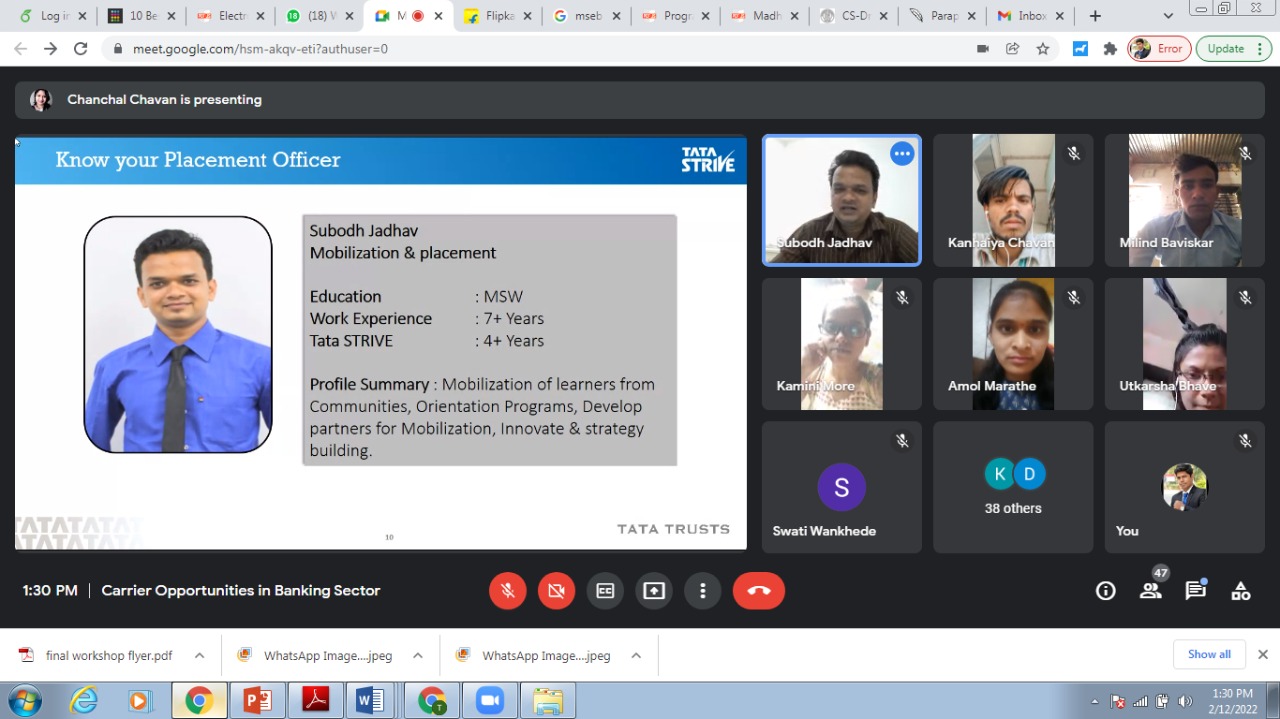Viewport: 1280px width, 719px height.
Task: Switch to the CS-Dr tab
Action: 853,16
